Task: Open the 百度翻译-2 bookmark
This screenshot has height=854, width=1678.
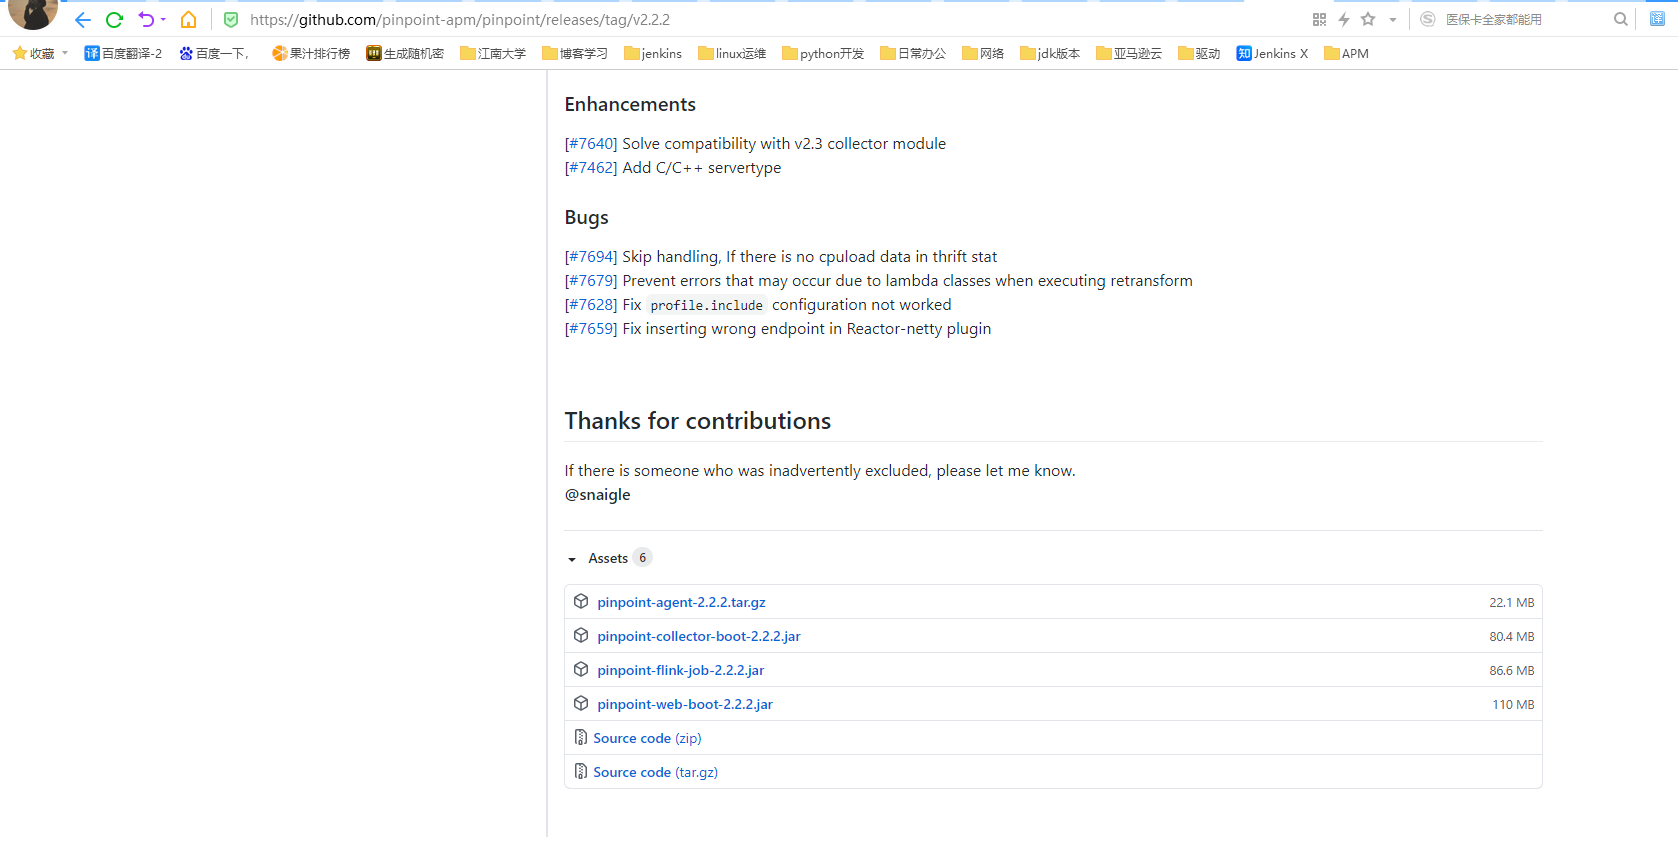Action: (x=123, y=54)
